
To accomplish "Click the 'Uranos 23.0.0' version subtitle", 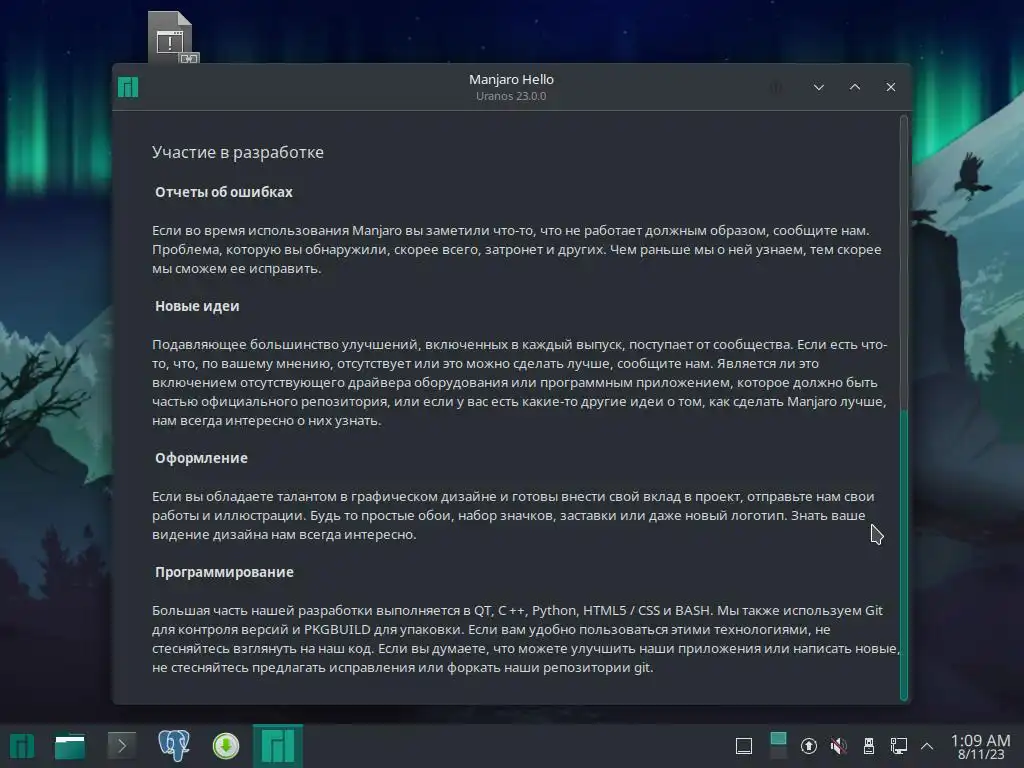I will tap(511, 96).
